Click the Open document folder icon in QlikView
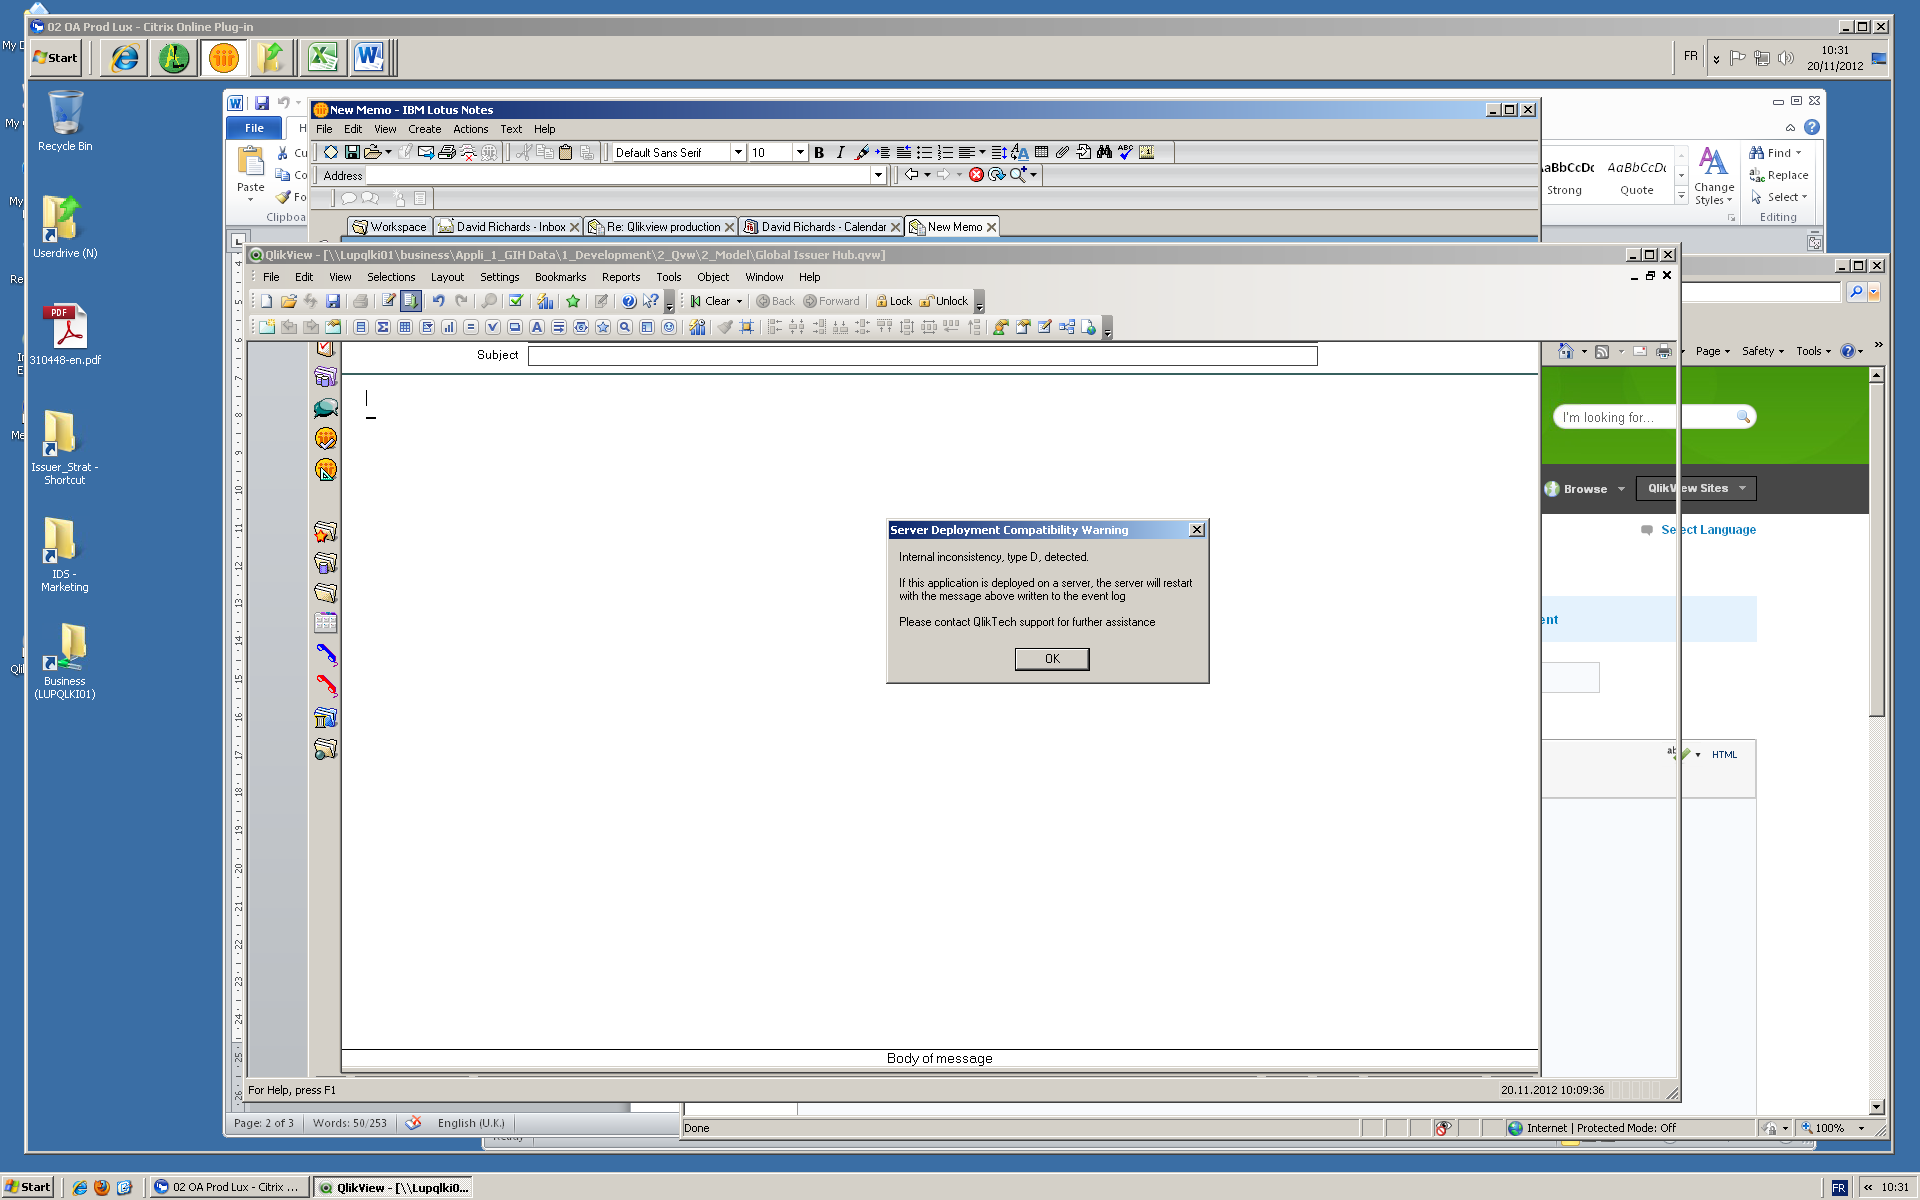Image resolution: width=1920 pixels, height=1200 pixels. point(289,301)
